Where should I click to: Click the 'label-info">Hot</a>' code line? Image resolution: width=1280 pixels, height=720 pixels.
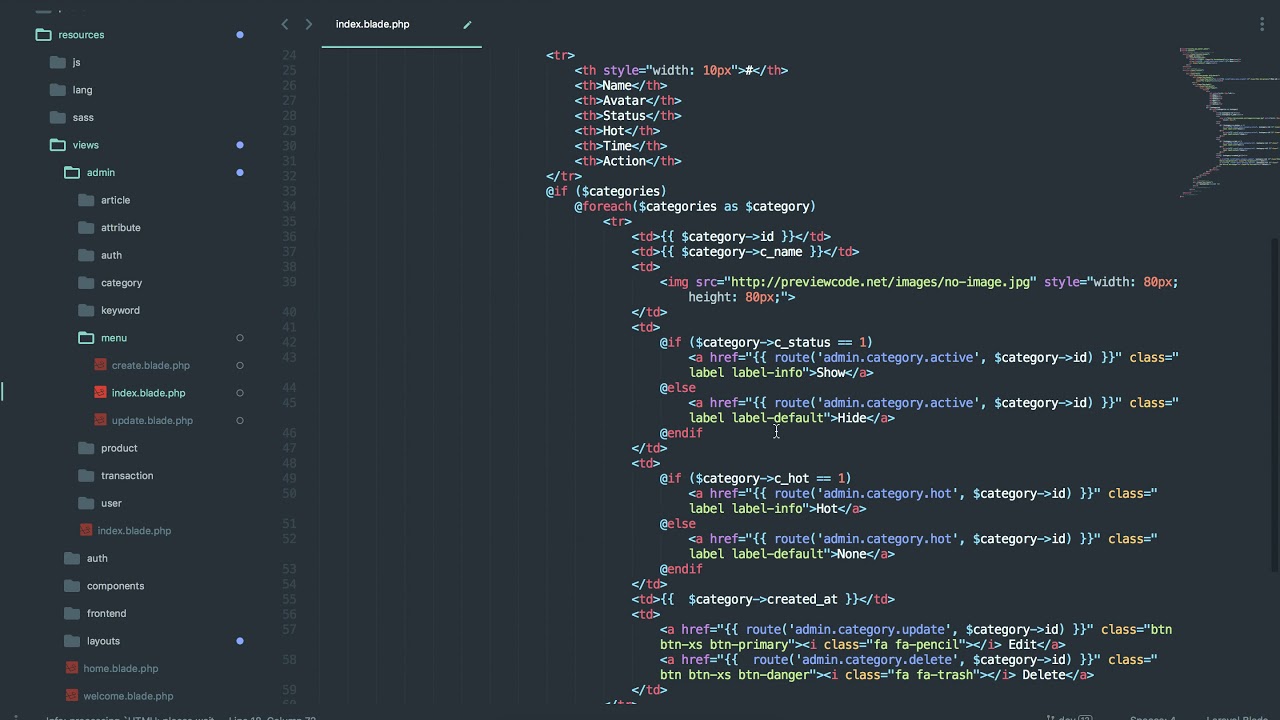(777, 509)
